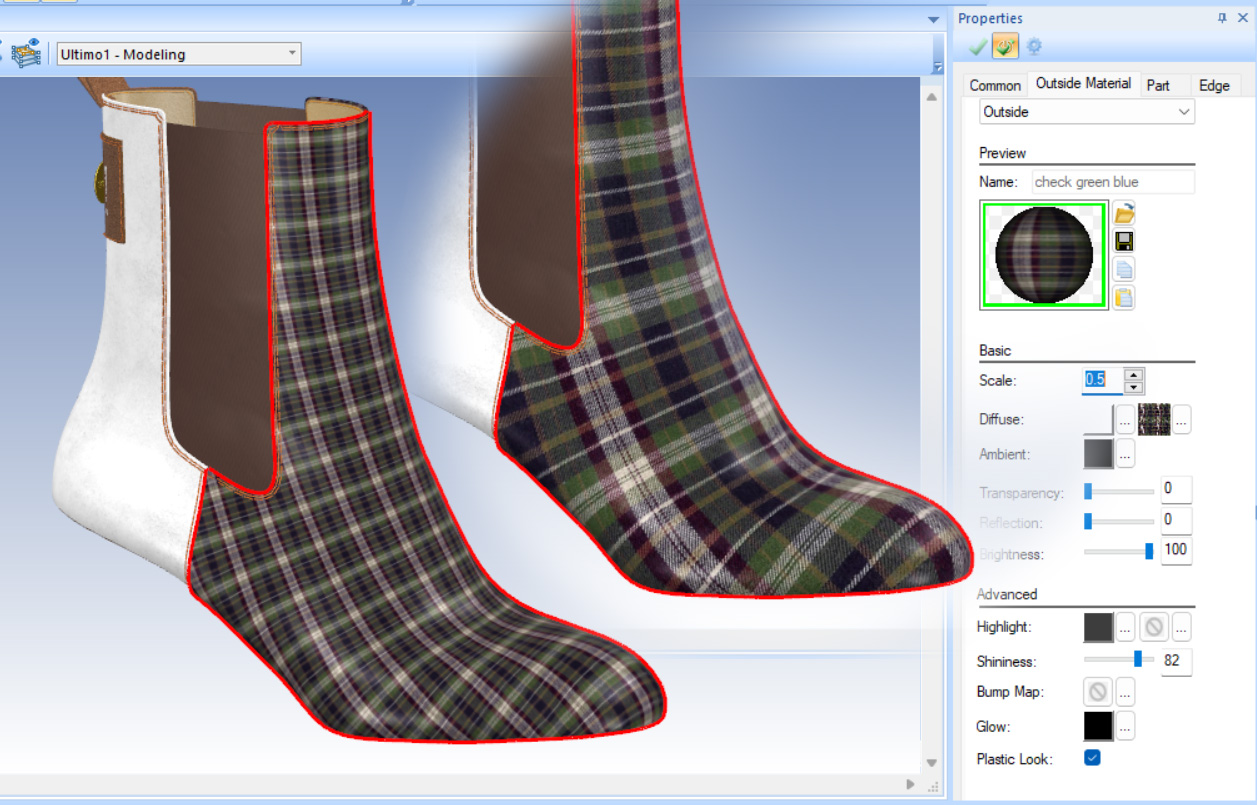
Task: Click the load material folder icon
Action: pyautogui.click(x=1124, y=213)
